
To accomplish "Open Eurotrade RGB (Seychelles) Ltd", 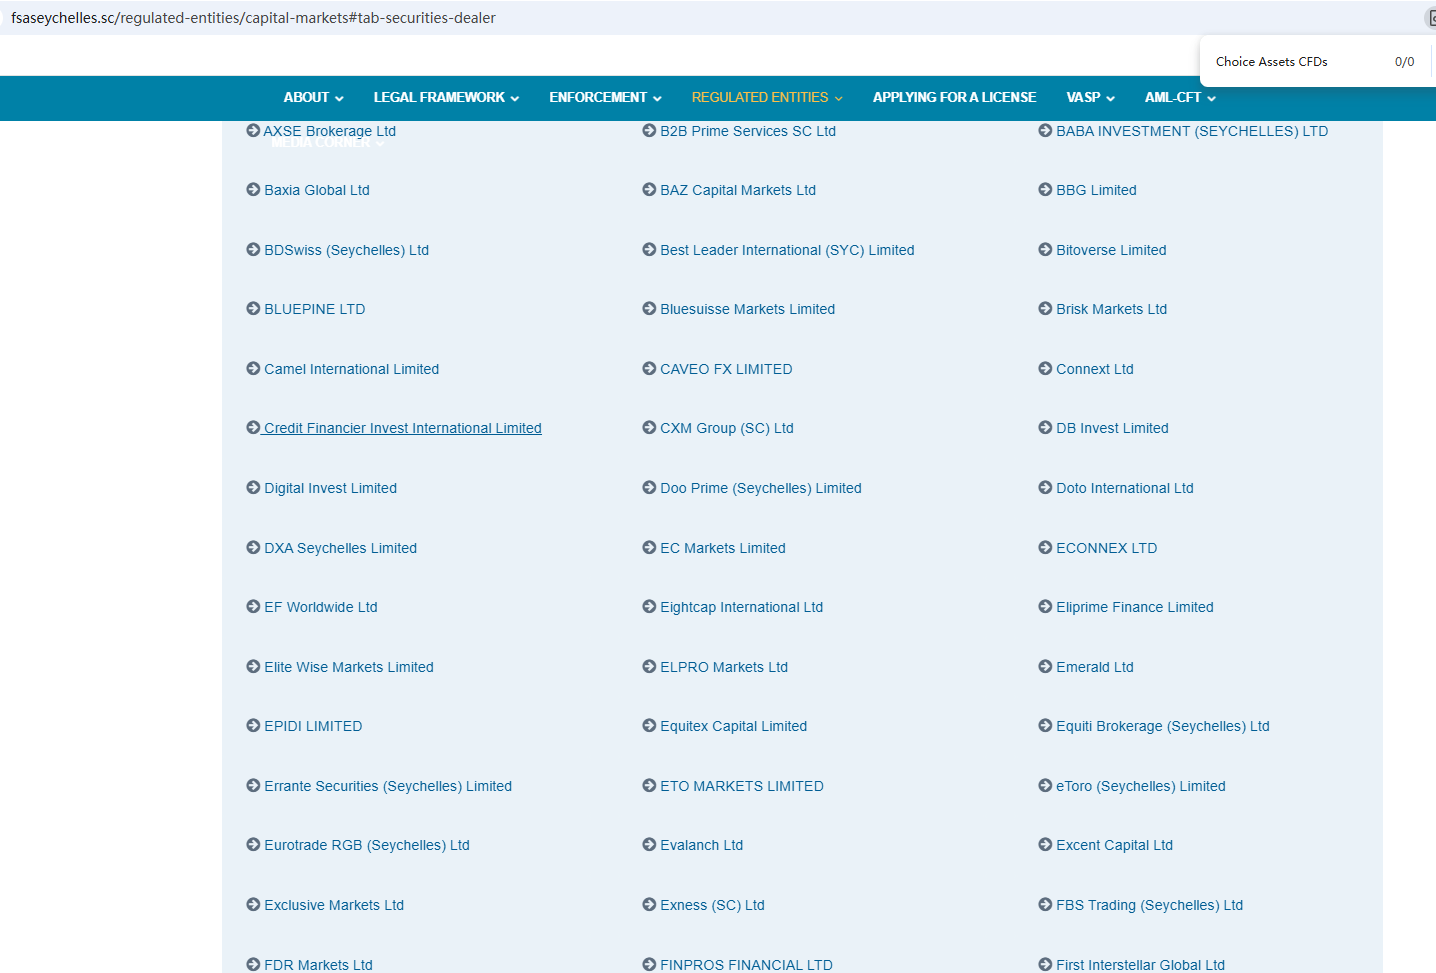I will tap(367, 845).
